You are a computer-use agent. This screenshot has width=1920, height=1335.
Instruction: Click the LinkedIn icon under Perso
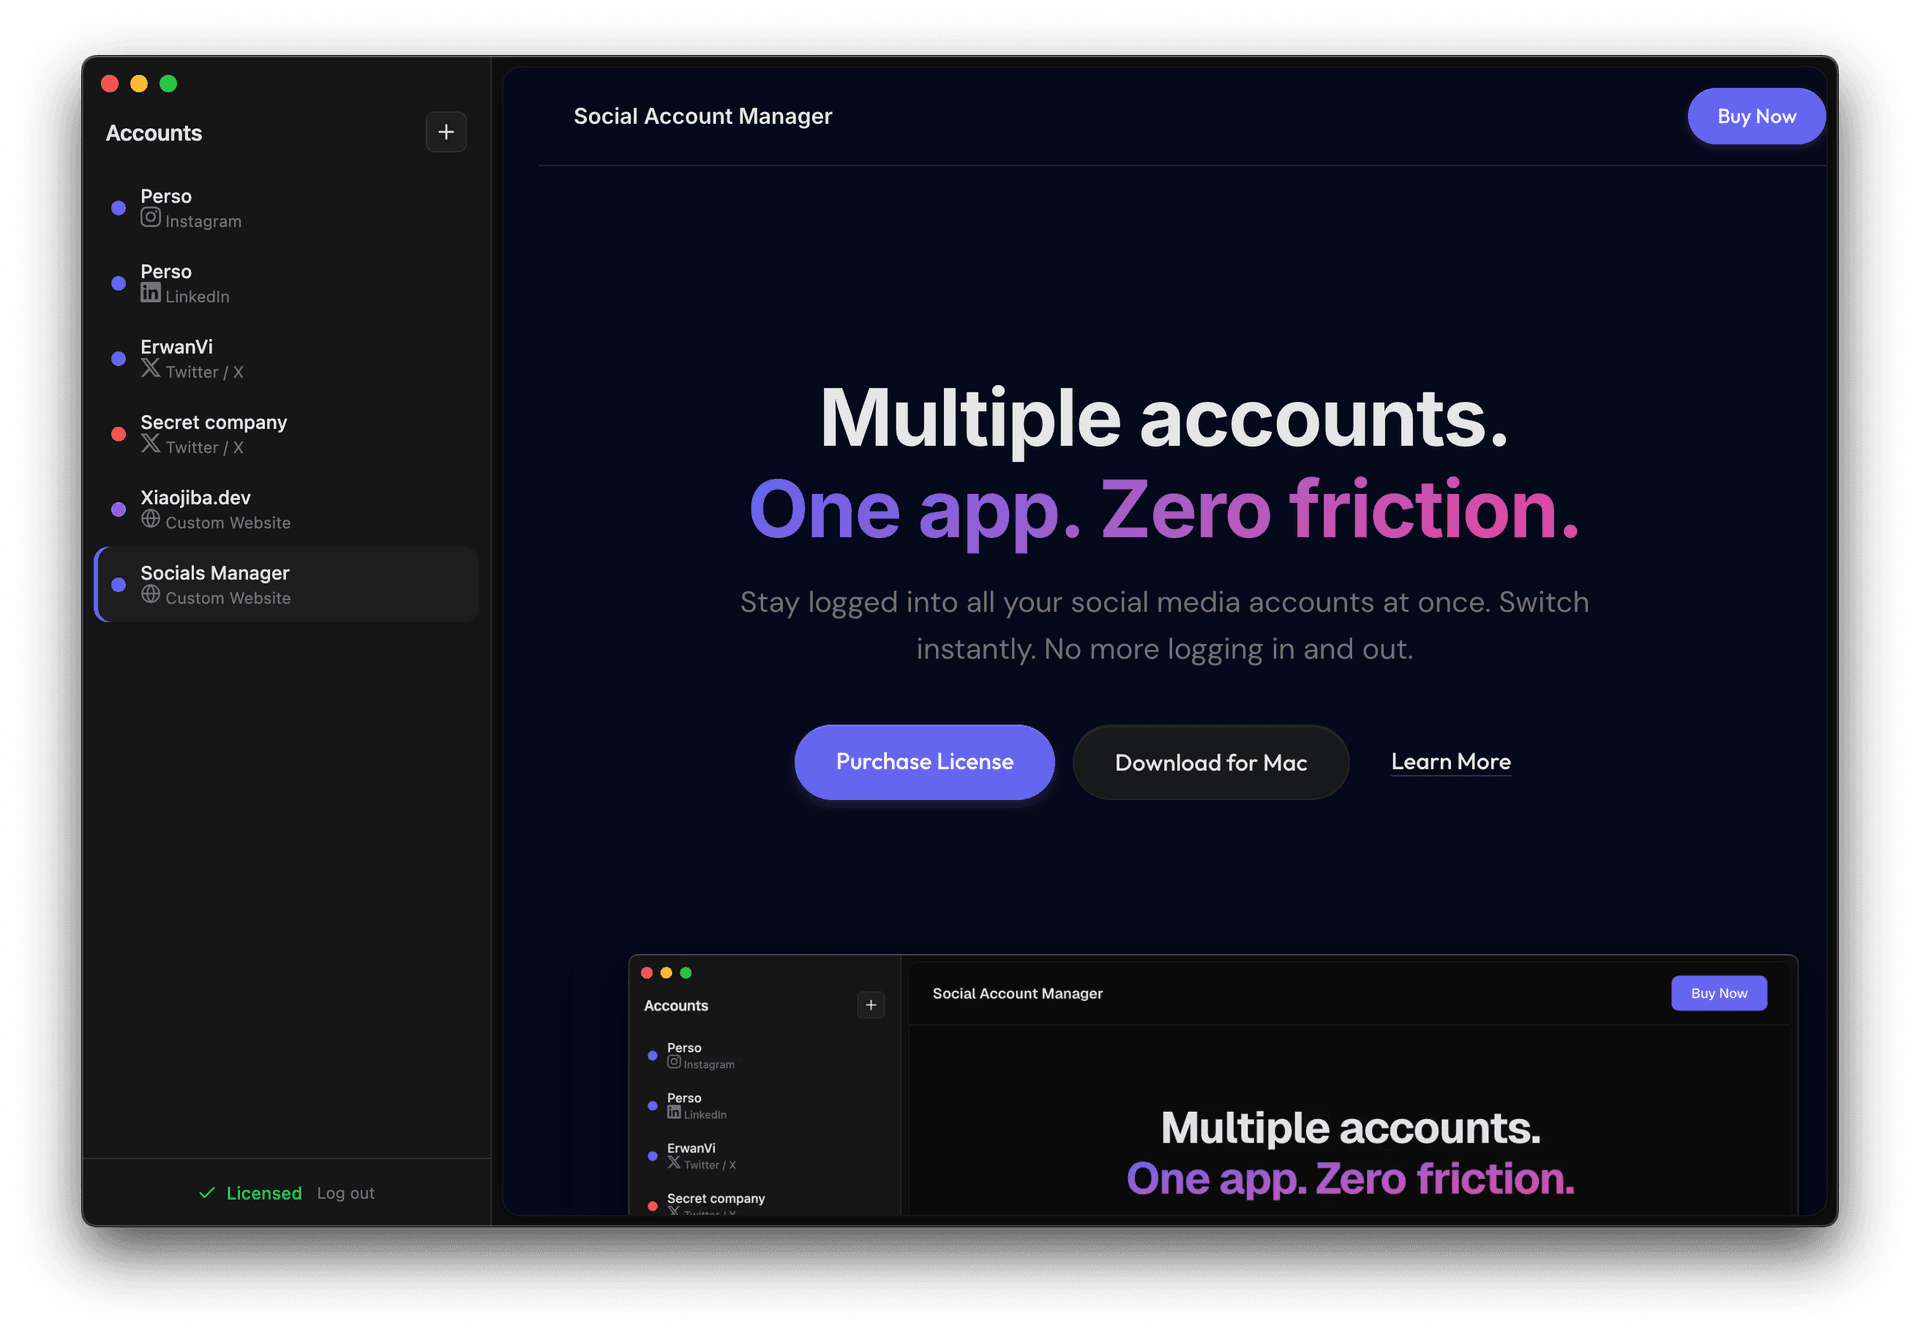click(151, 292)
